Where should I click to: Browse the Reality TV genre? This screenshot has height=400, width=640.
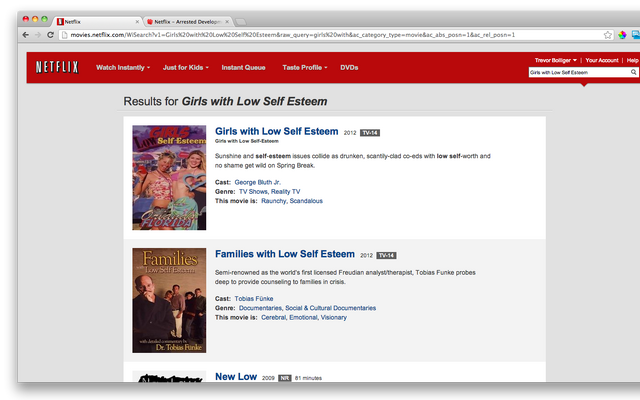pyautogui.click(x=285, y=192)
